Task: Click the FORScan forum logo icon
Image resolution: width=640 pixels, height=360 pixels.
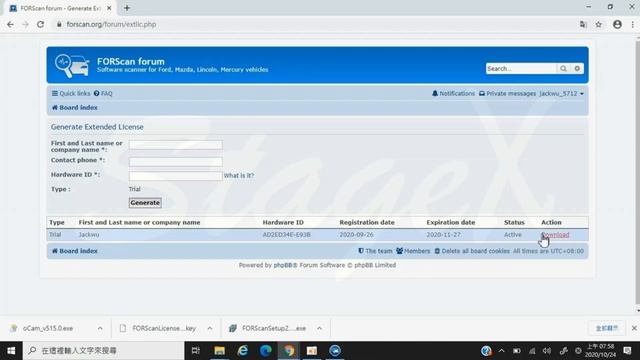Action: 72,65
